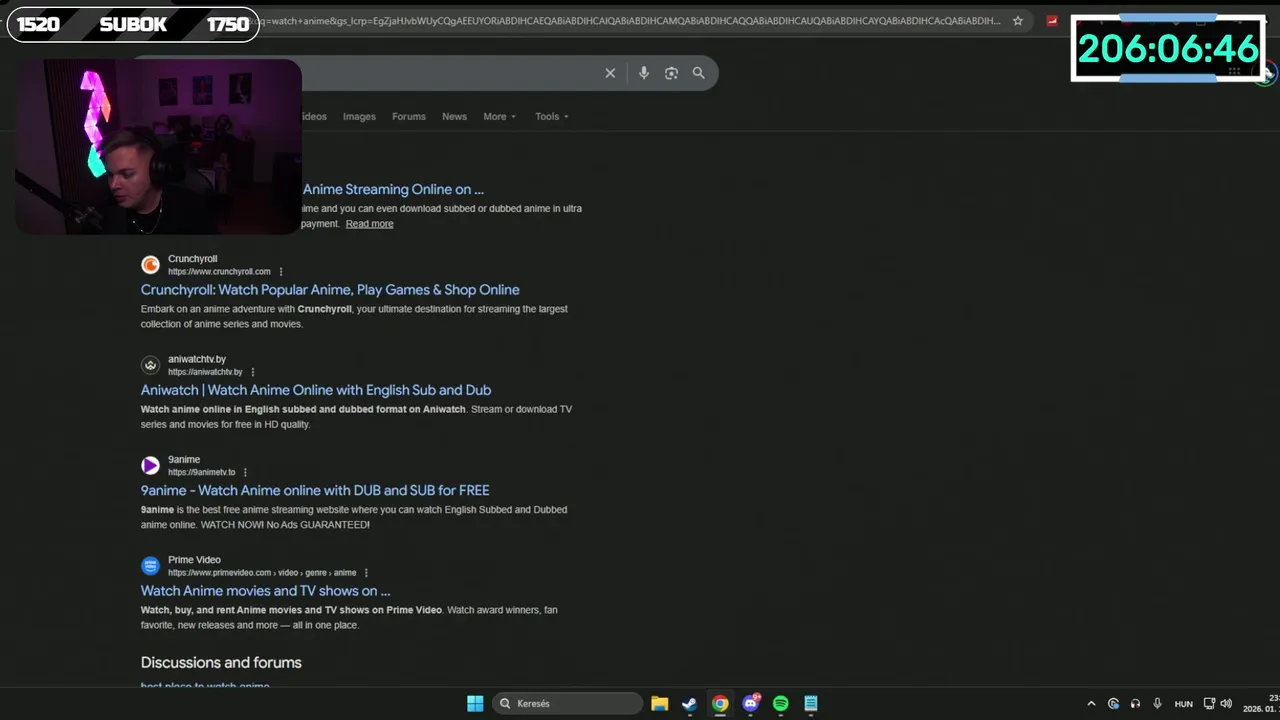
Task: Open the Aniwatch Watch Anime Online result
Action: click(x=316, y=390)
